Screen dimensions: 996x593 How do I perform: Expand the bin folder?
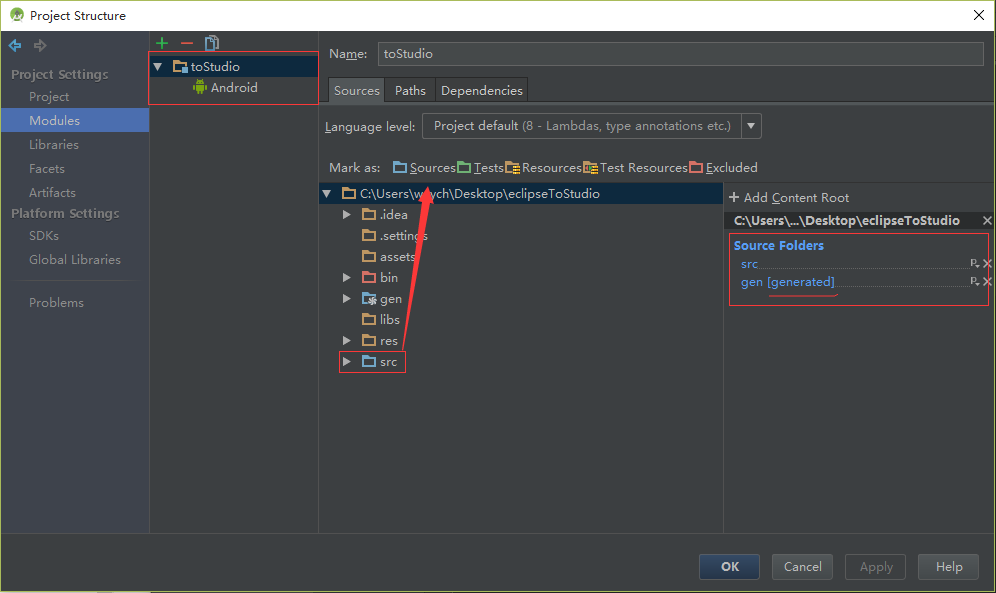(347, 277)
